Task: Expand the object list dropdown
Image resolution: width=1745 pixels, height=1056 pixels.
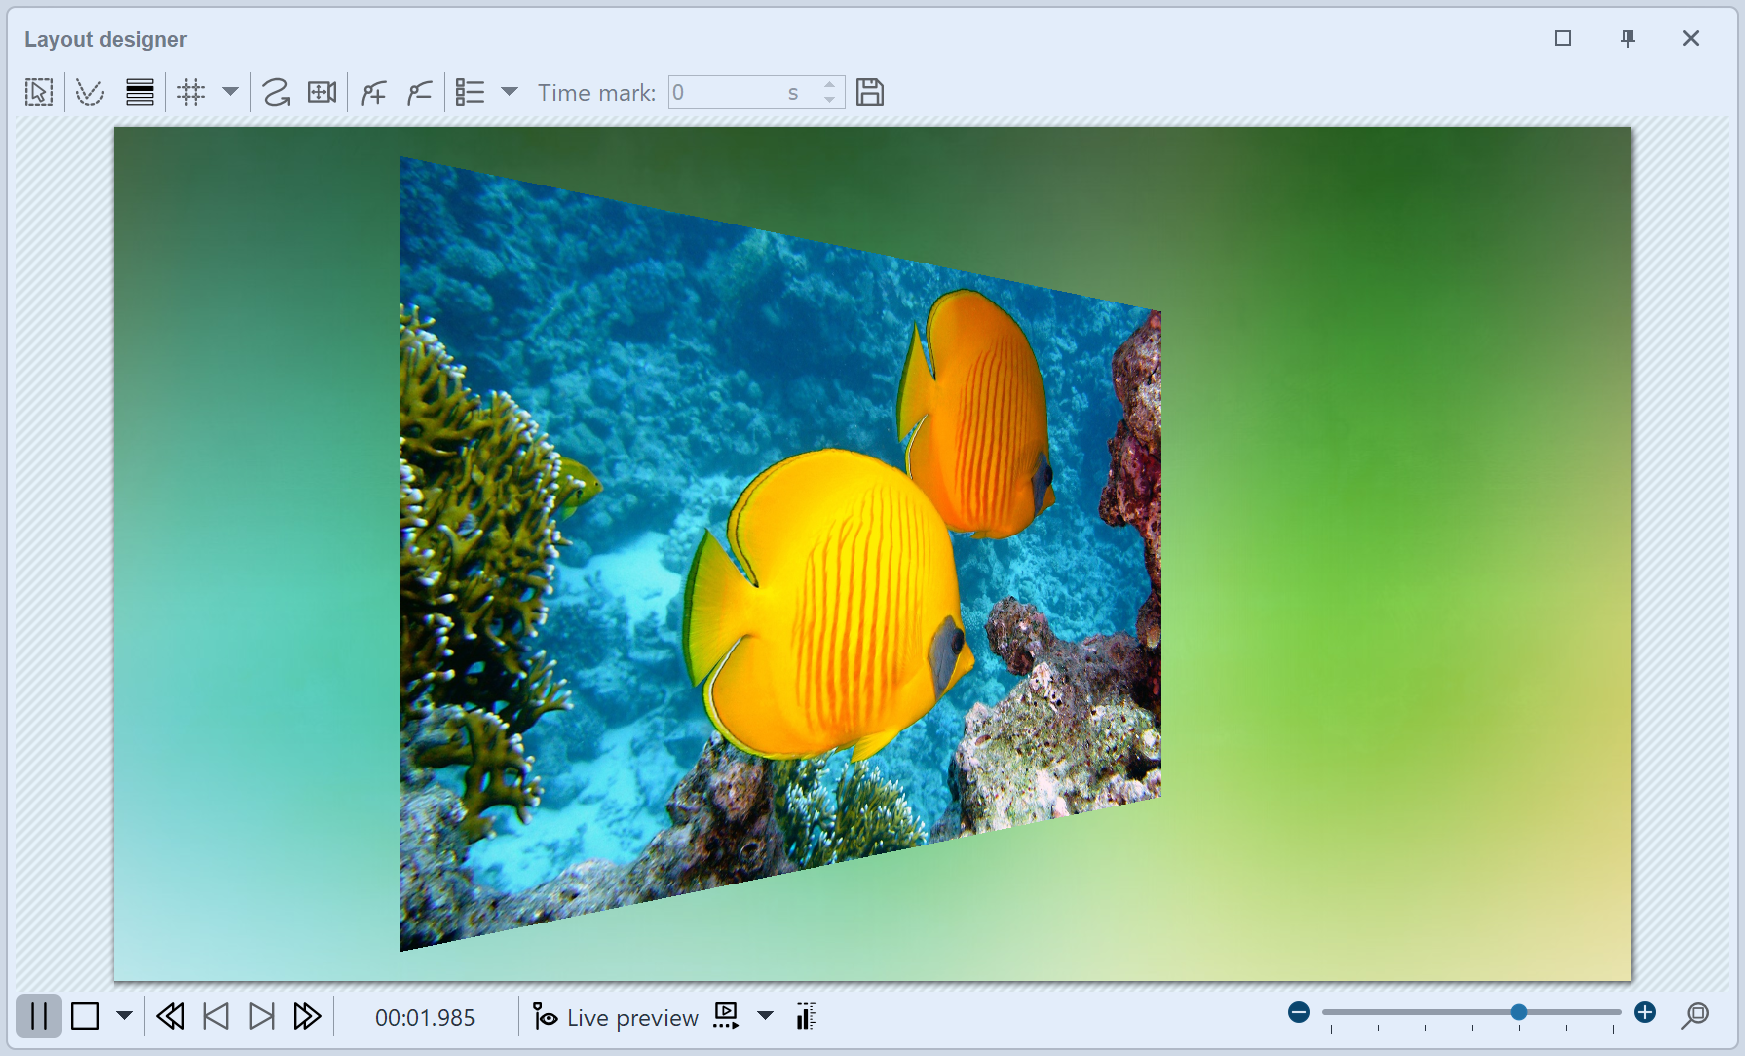Action: [x=511, y=92]
